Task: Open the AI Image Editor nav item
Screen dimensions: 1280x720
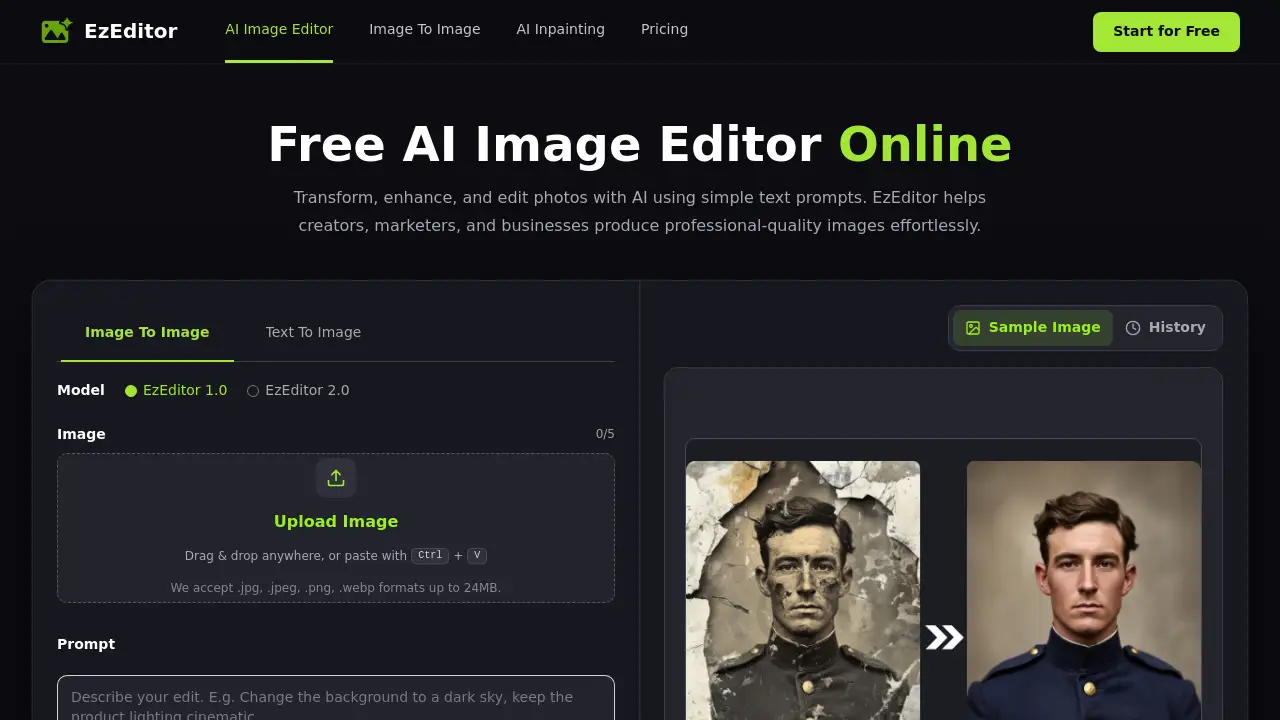Action: pos(279,30)
